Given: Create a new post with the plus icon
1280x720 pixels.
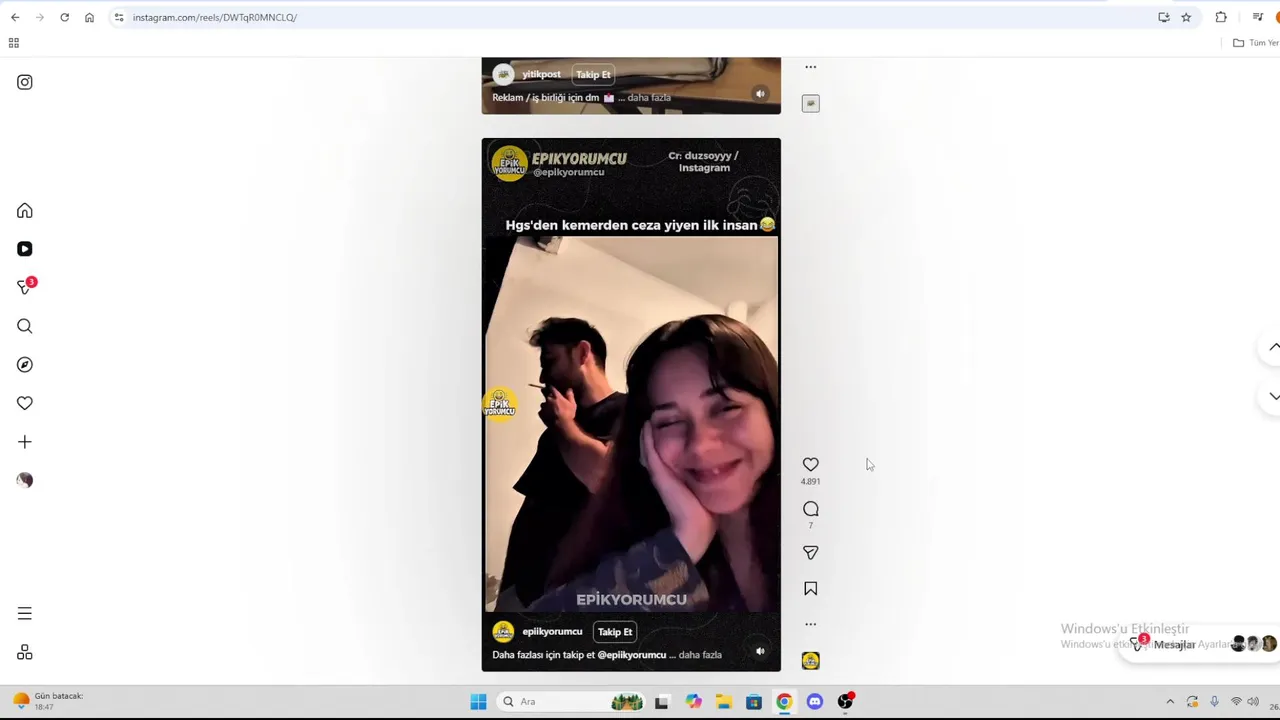Looking at the screenshot, I should tap(25, 442).
